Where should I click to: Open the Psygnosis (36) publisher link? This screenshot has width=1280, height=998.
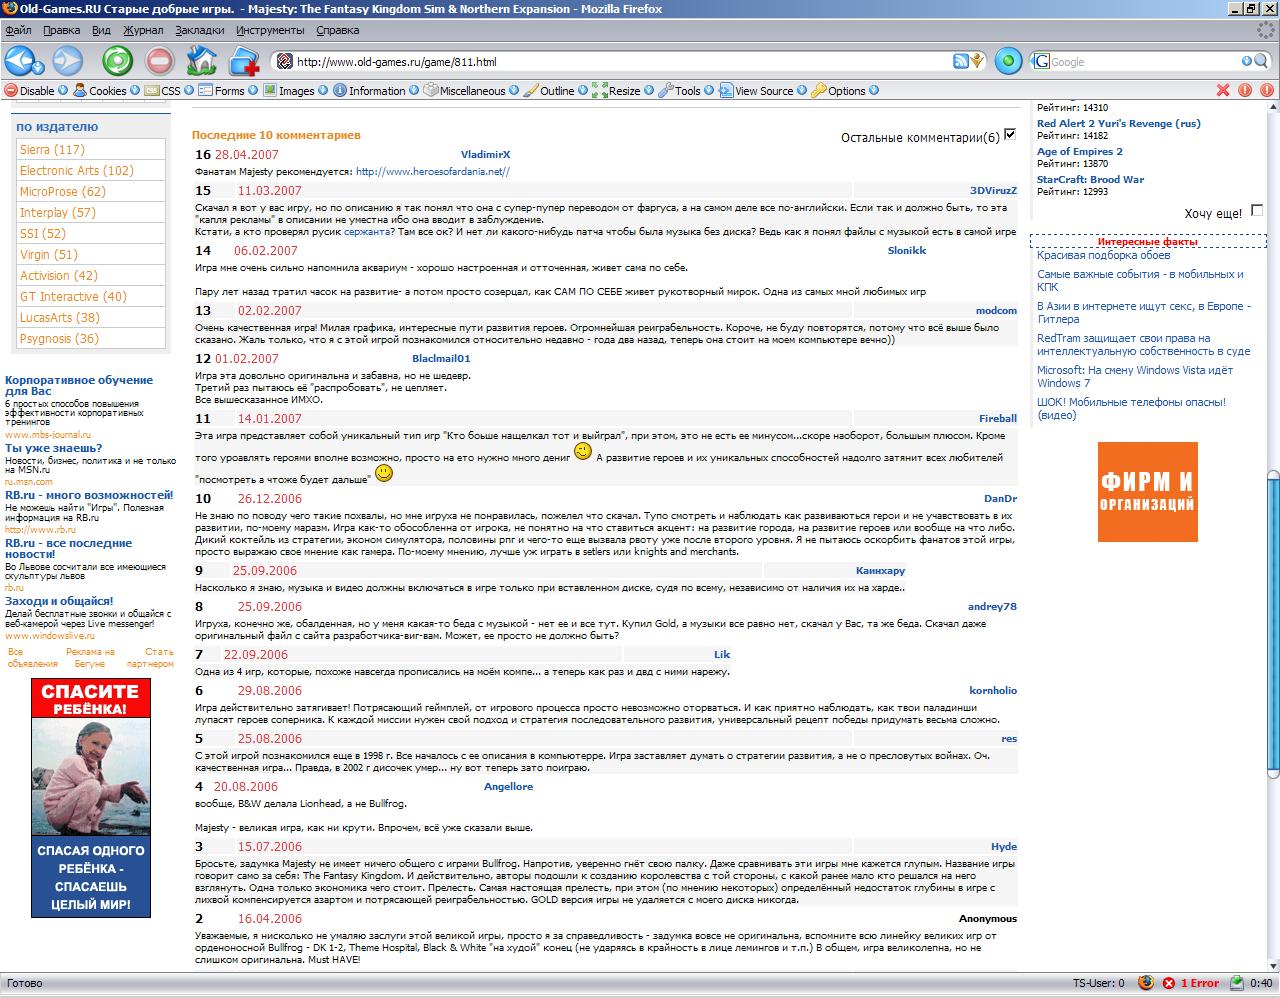coord(59,338)
